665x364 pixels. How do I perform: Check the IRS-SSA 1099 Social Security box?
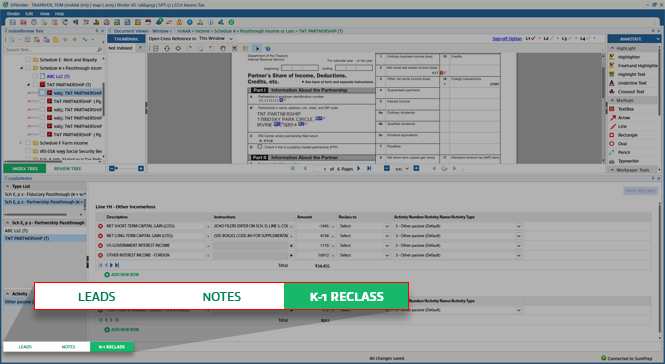pyautogui.click(x=28, y=151)
